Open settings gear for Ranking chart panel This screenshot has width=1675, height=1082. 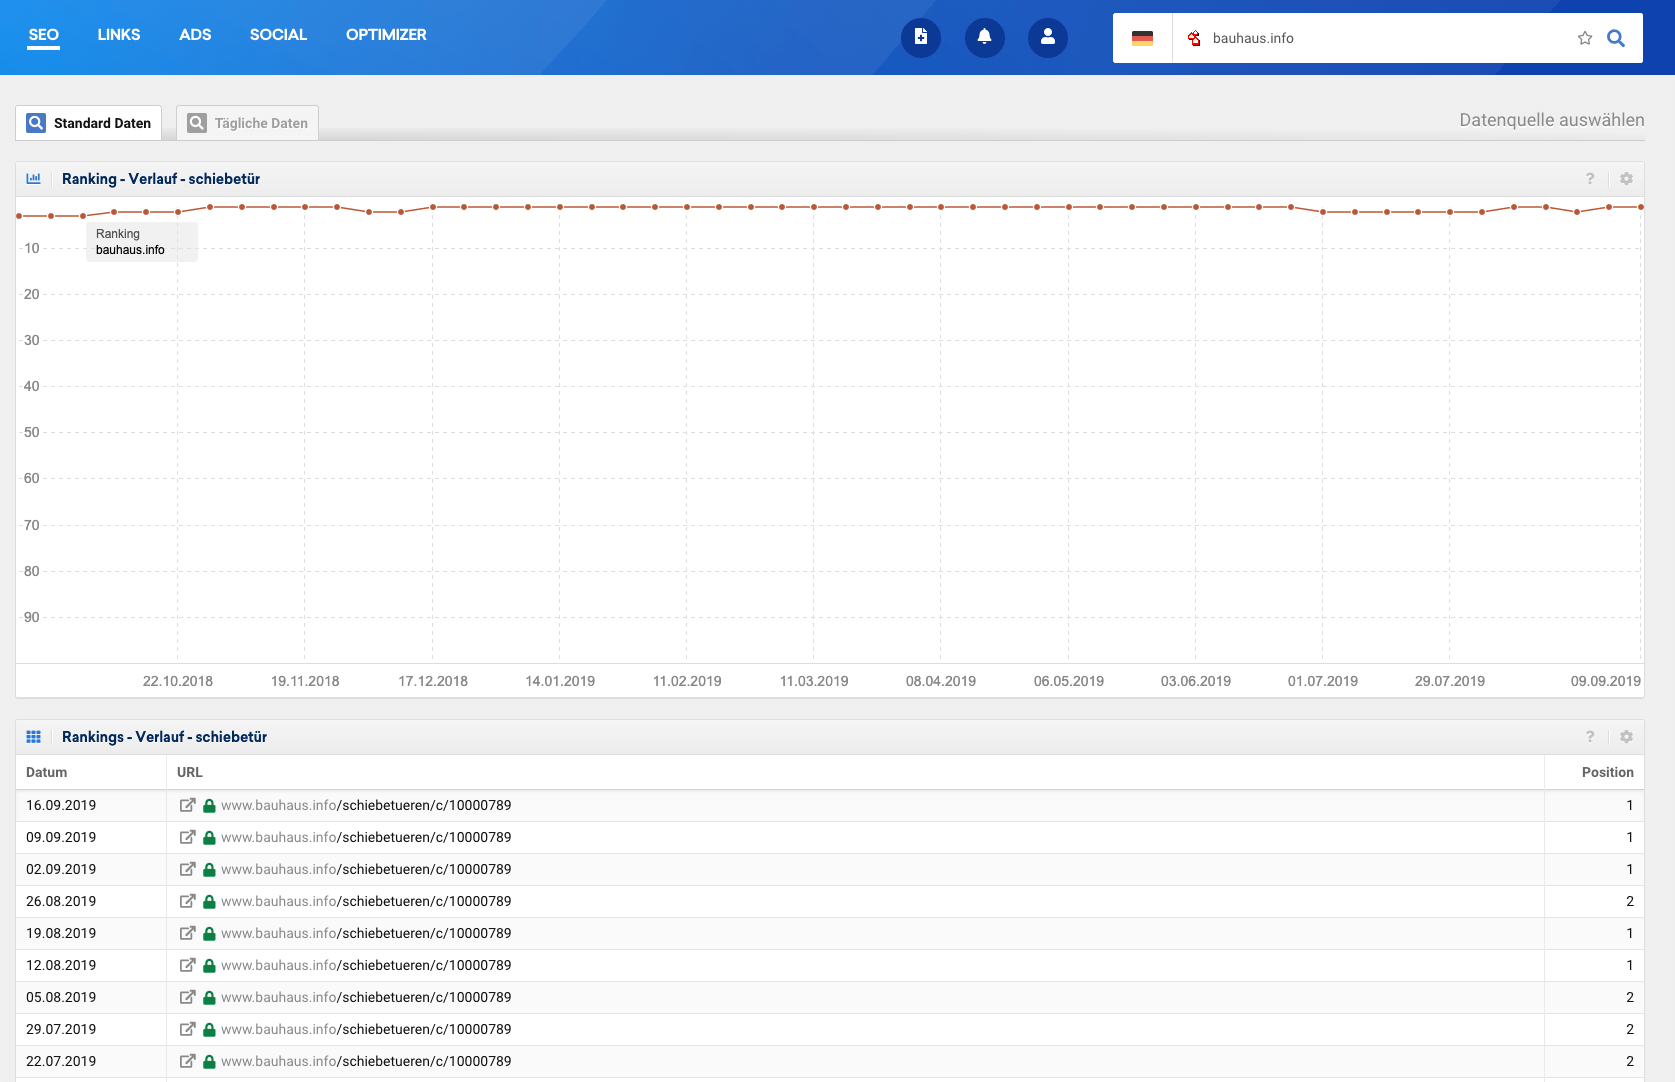(1626, 178)
